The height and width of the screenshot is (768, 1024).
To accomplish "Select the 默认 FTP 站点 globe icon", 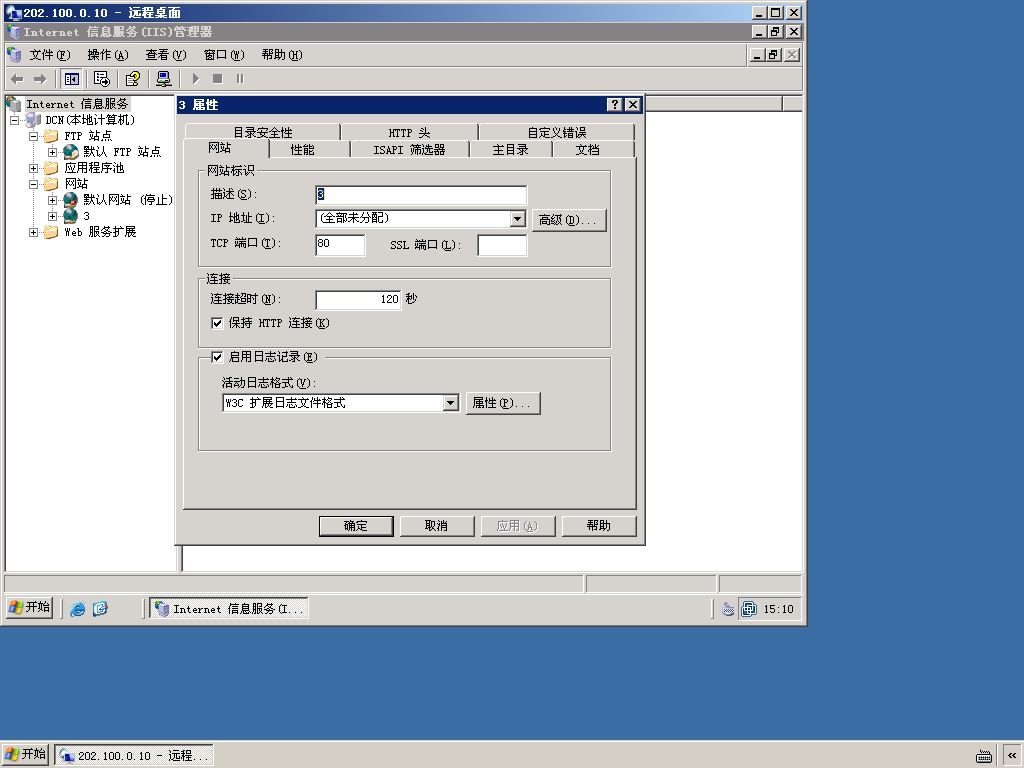I will coord(71,152).
